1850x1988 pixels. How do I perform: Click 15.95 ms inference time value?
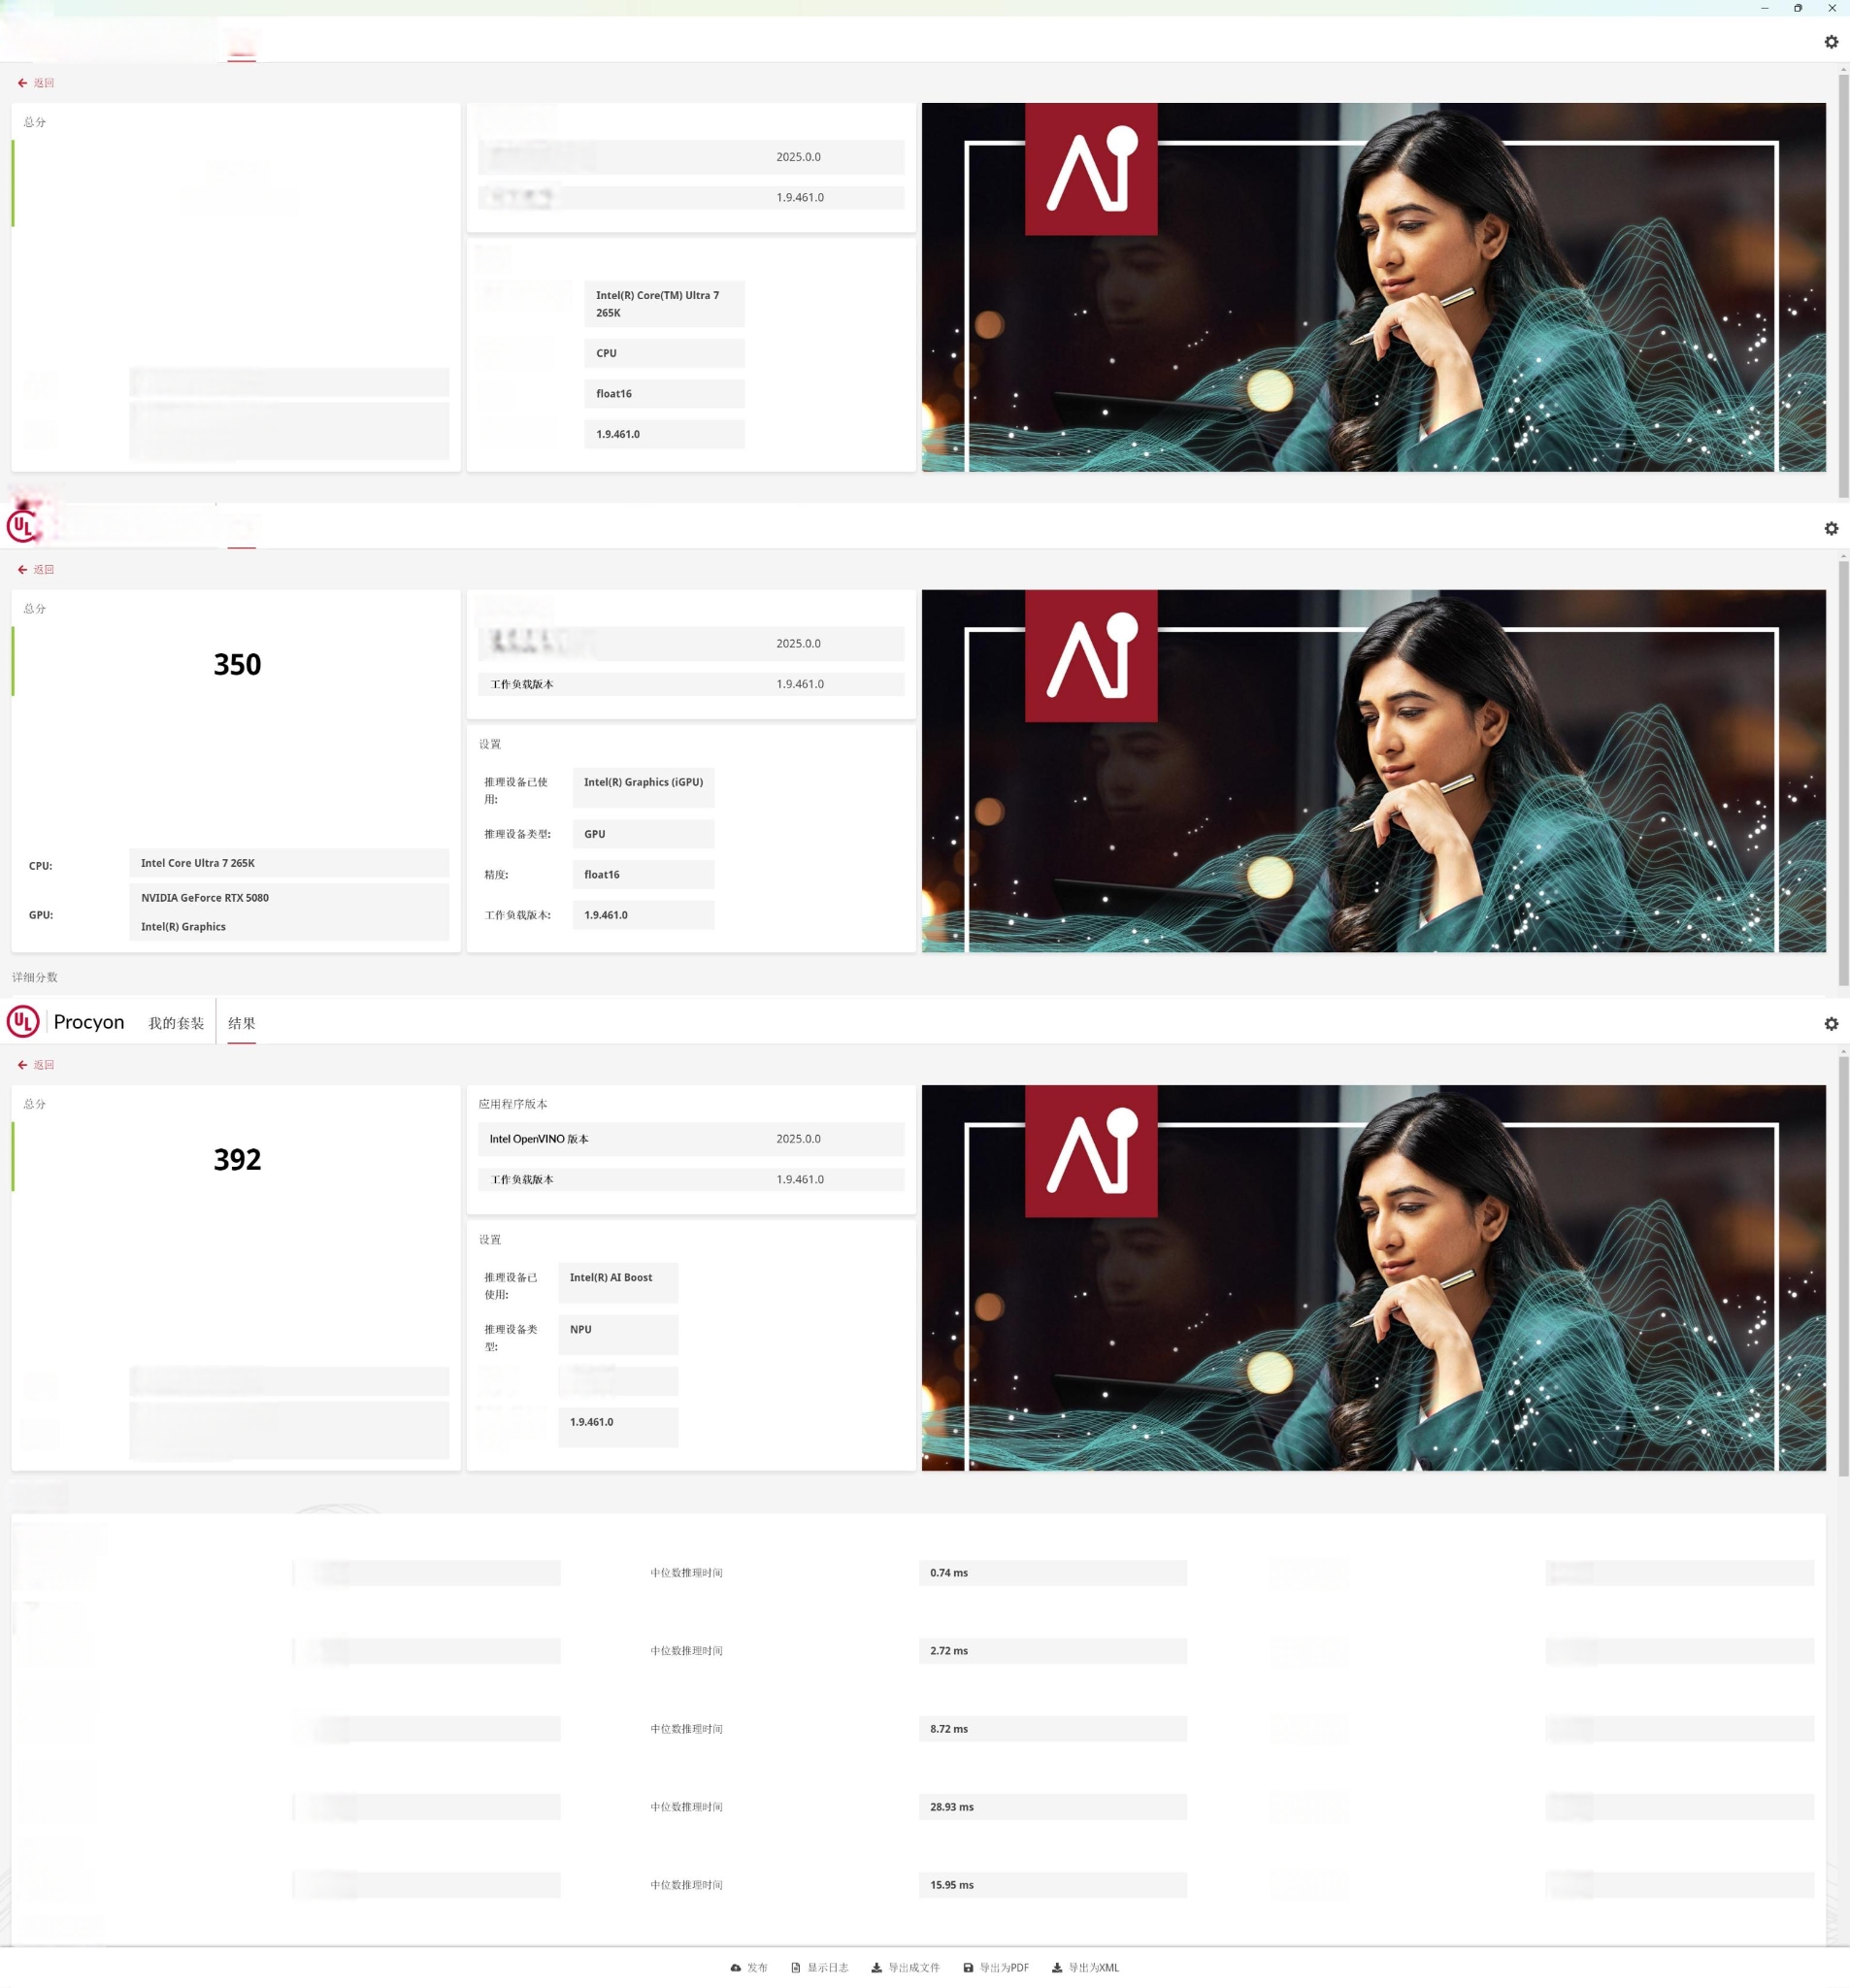pos(1052,1885)
